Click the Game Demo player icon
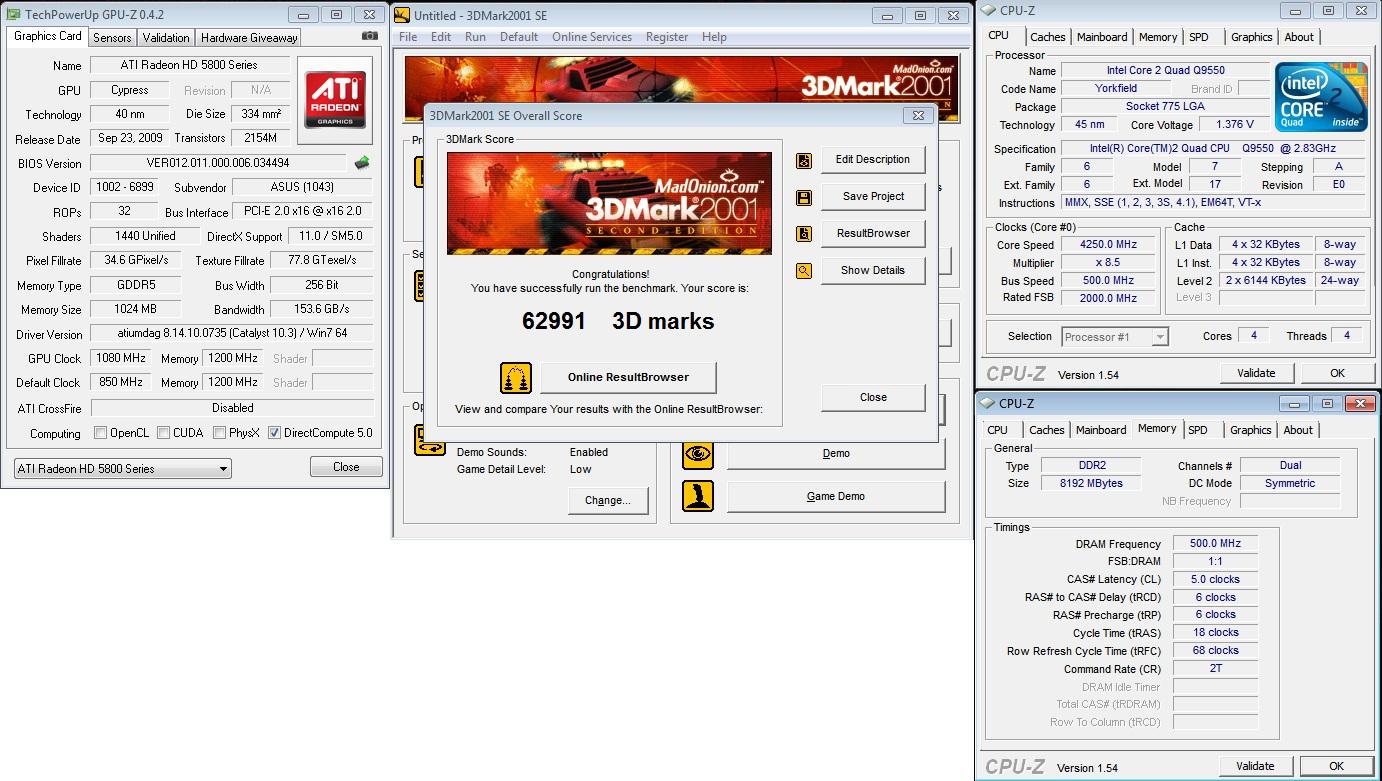Screen dimensions: 1382x781 698,496
